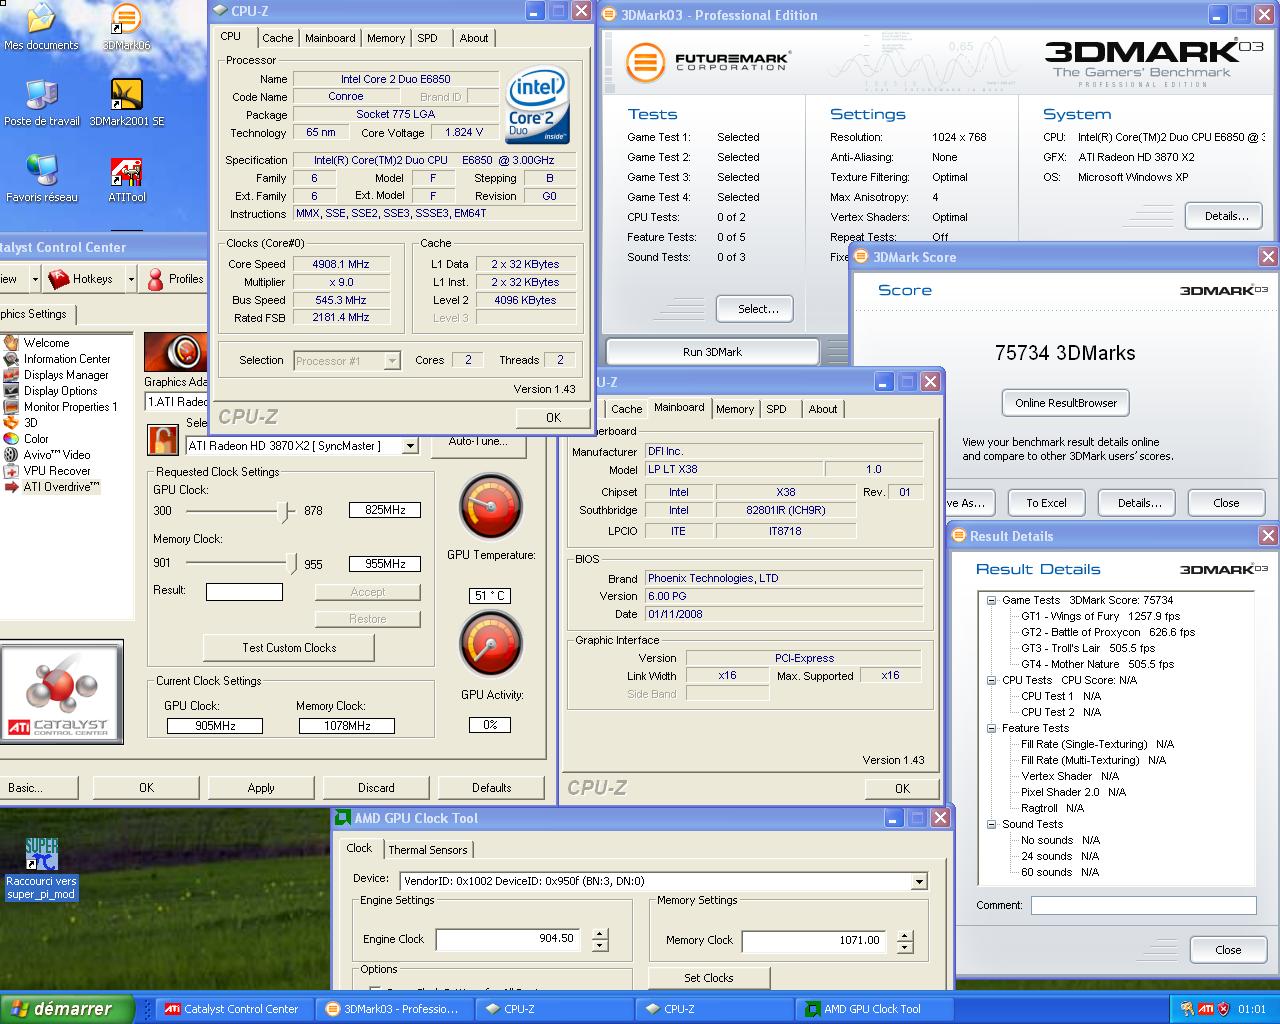Viewport: 1280px width, 1024px height.
Task: Open Poste de travail icon
Action: (x=41, y=102)
